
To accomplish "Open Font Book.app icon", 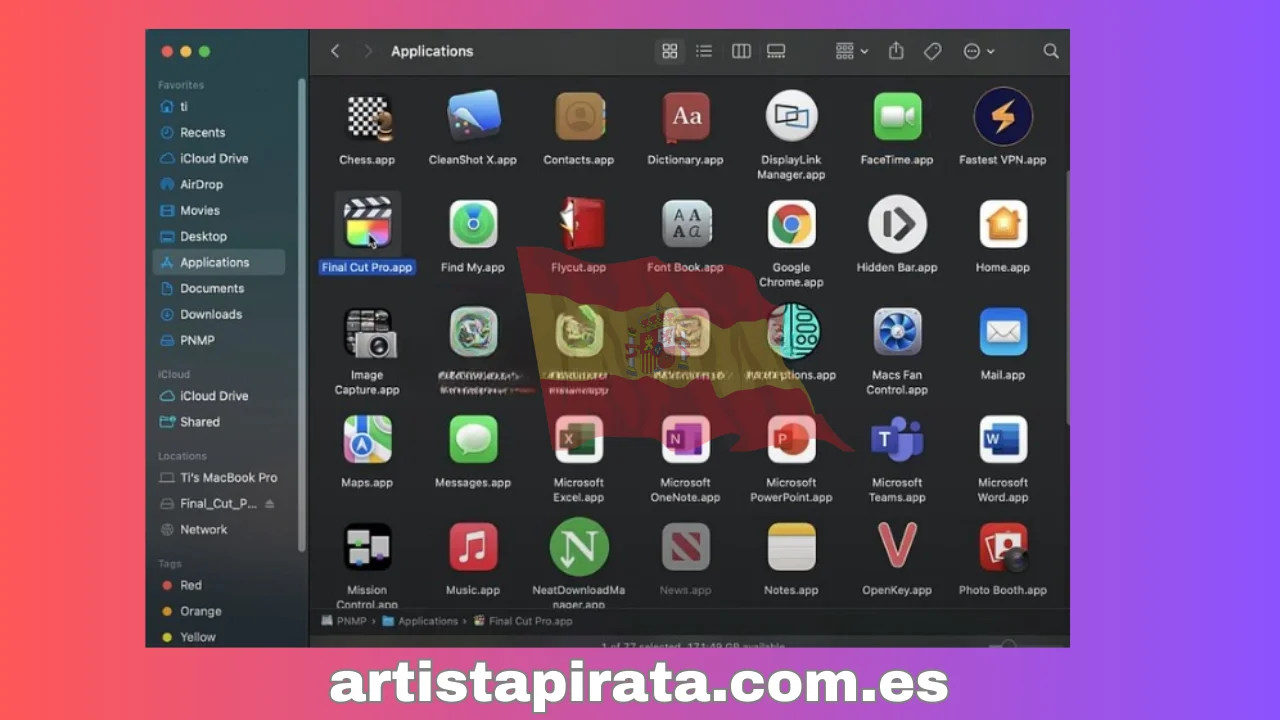I will pyautogui.click(x=686, y=224).
